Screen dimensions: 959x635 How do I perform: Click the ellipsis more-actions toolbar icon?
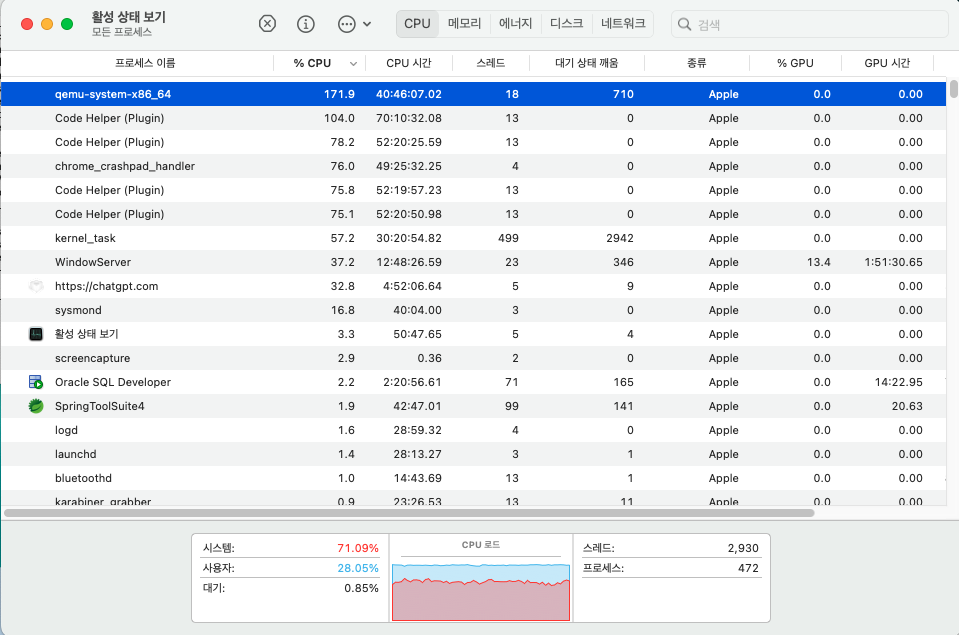[x=347, y=24]
